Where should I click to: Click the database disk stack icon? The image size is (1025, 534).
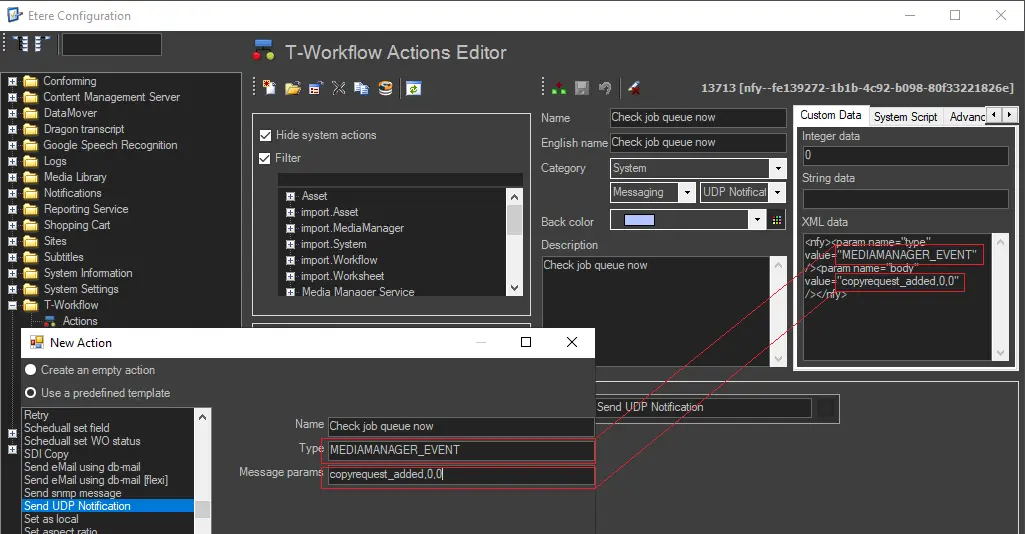tap(385, 88)
